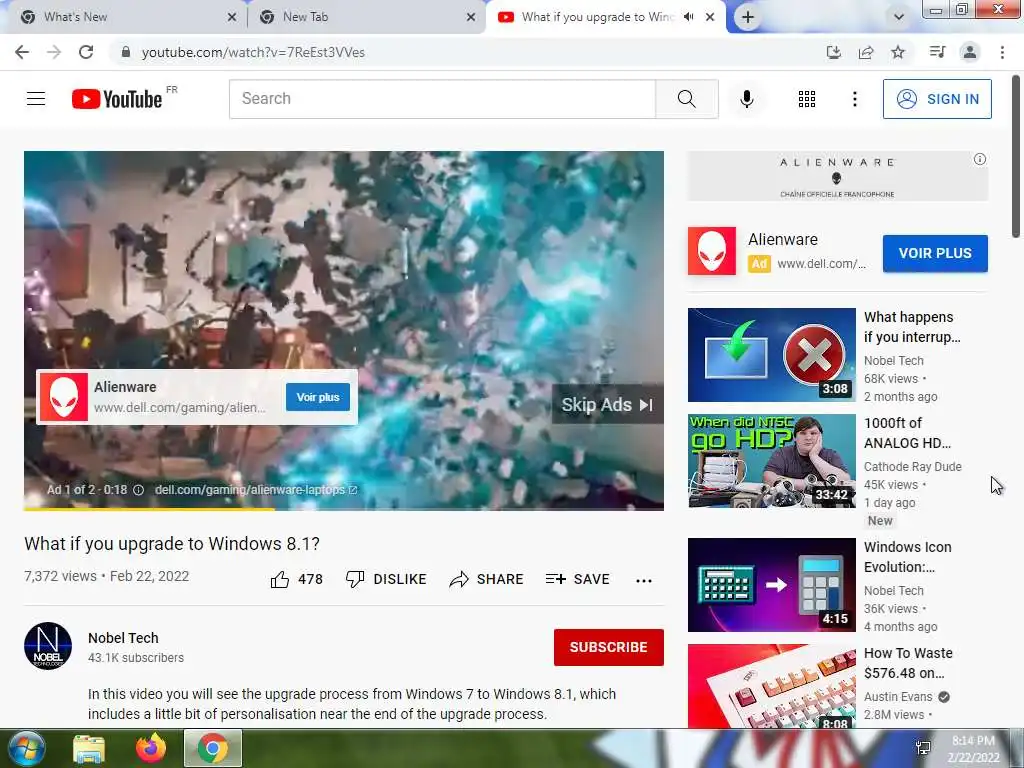Open the YouTube guide hamburger menu
Screen dimensions: 1024x768
[x=36, y=99]
